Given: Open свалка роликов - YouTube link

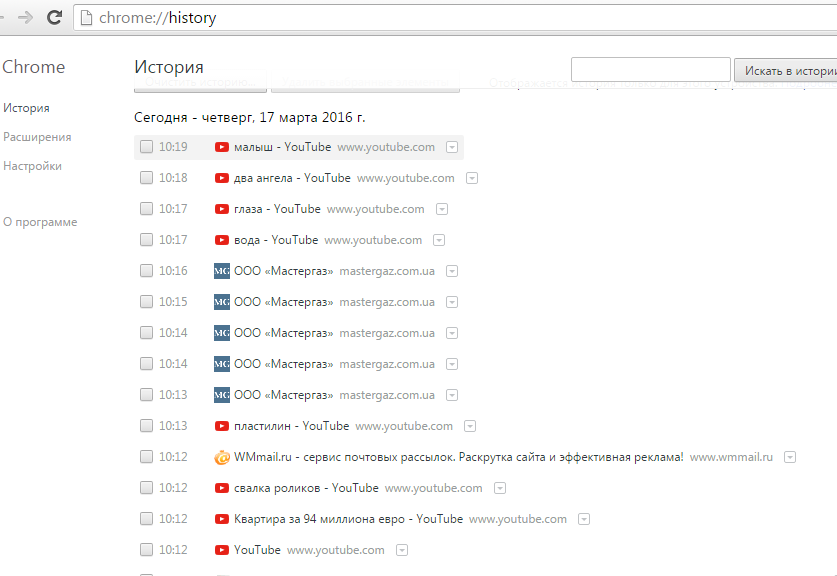Looking at the screenshot, I should pos(306,487).
